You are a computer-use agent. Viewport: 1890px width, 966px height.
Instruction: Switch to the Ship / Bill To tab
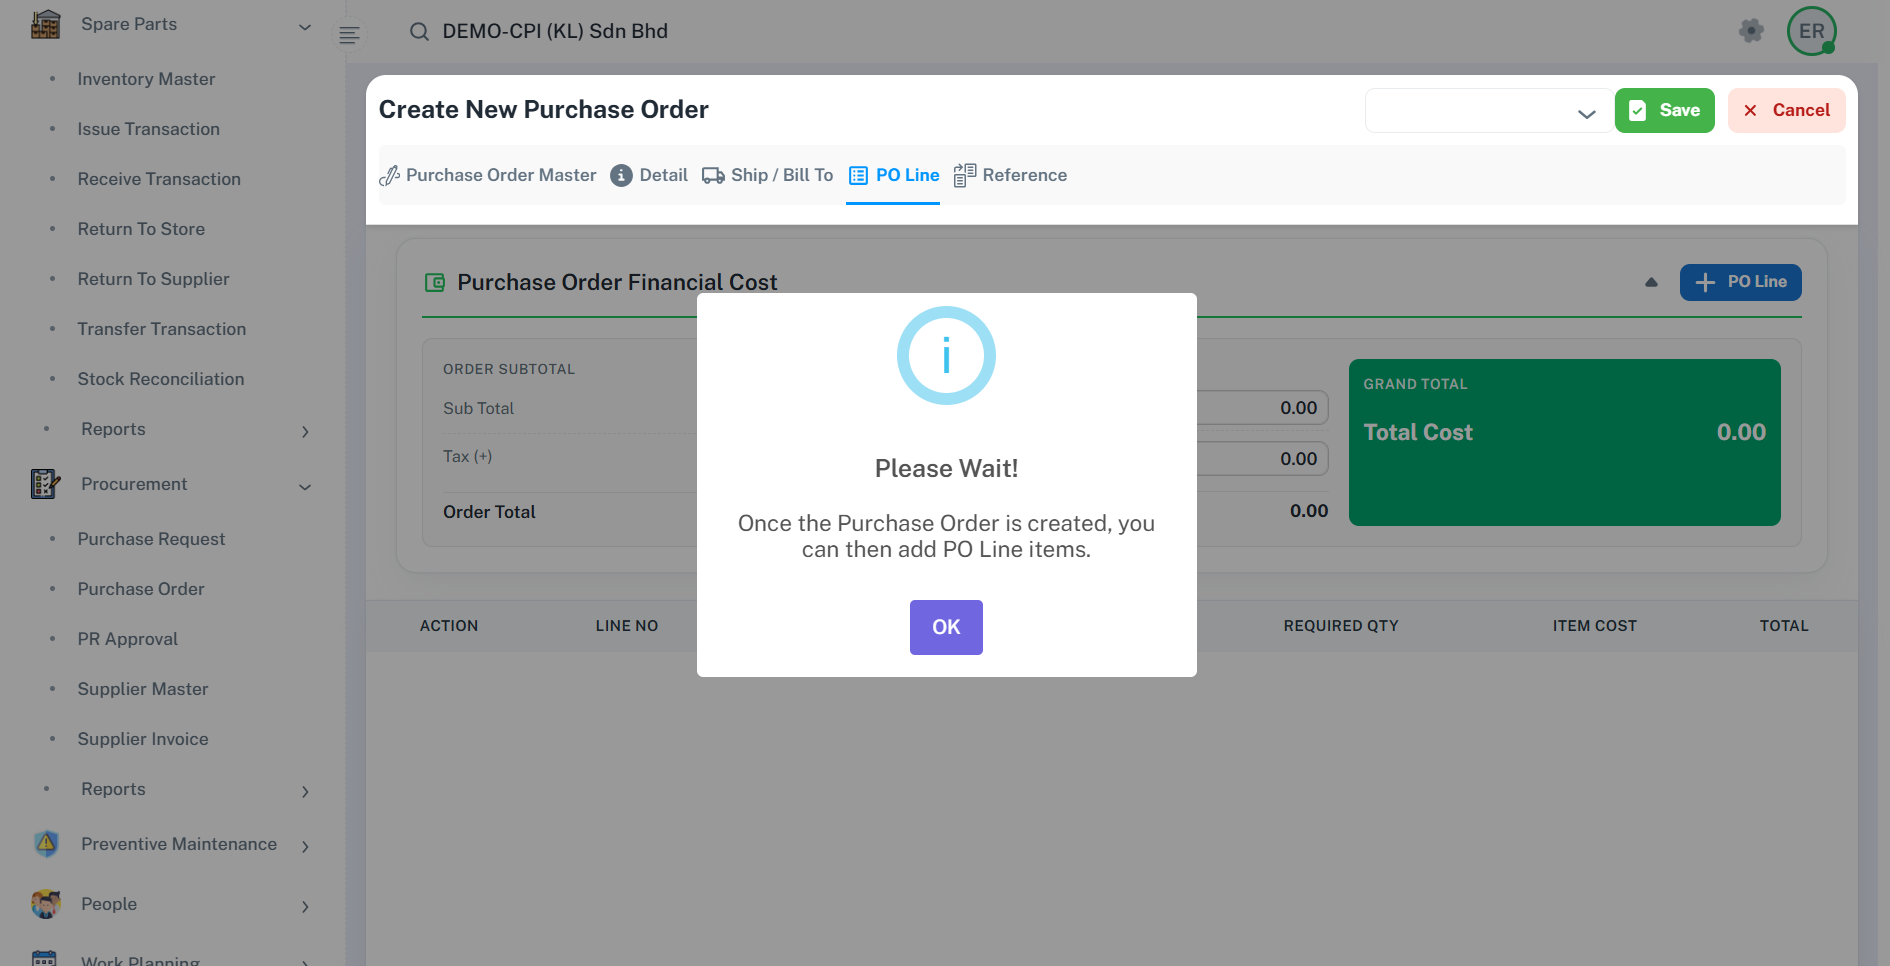pyautogui.click(x=767, y=176)
